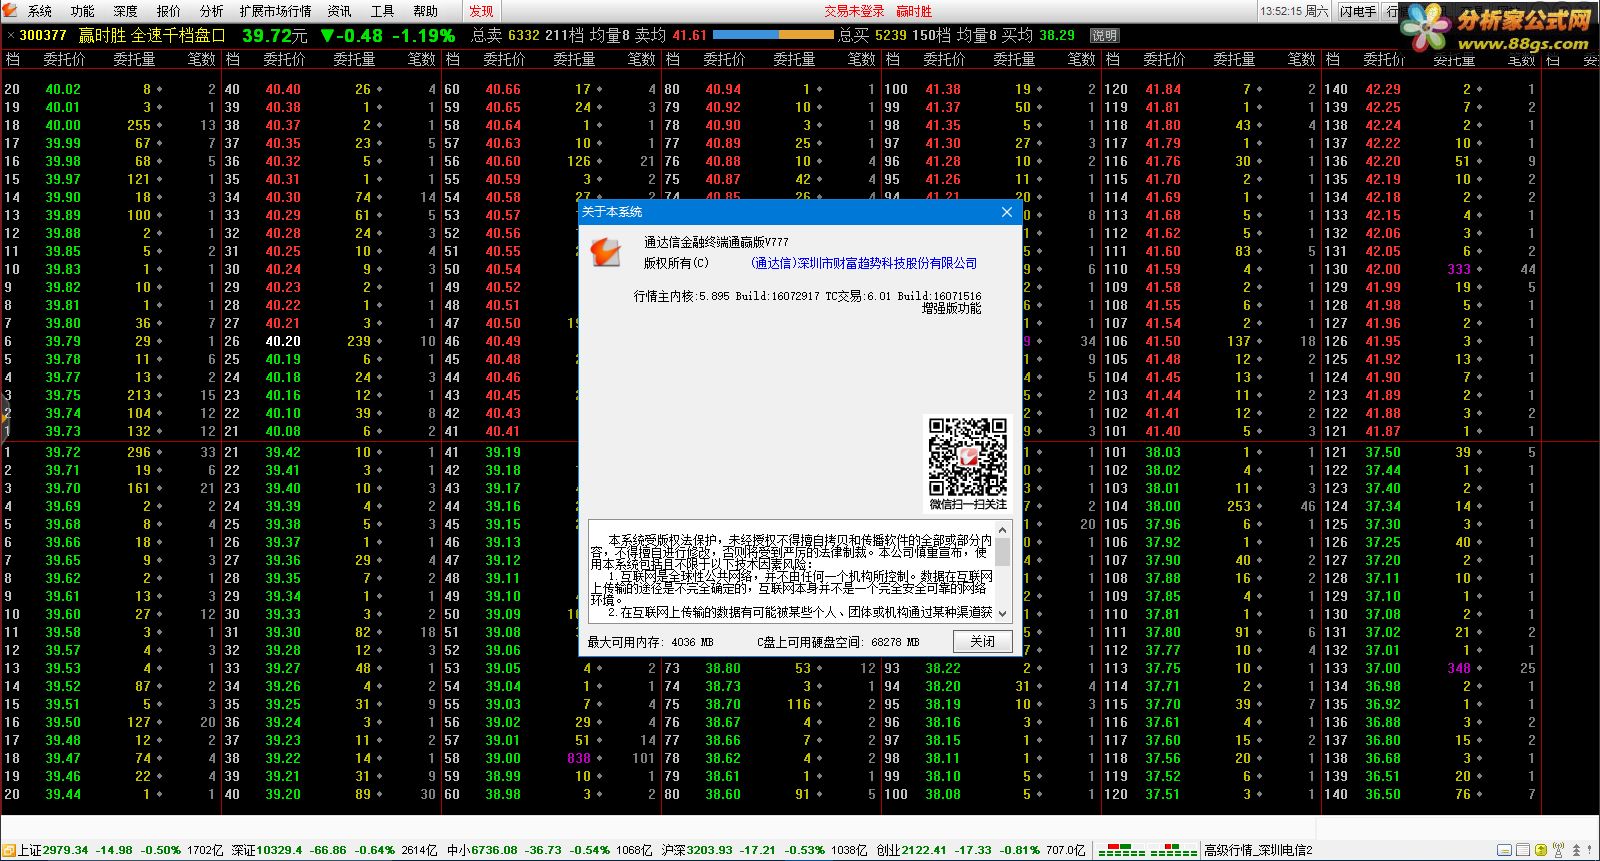
Task: Click the WeChat QR code image
Action: pos(967,458)
